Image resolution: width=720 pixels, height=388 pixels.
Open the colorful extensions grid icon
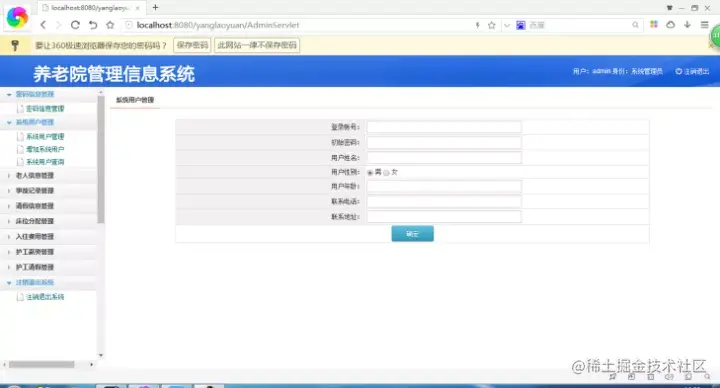pyautogui.click(x=654, y=24)
